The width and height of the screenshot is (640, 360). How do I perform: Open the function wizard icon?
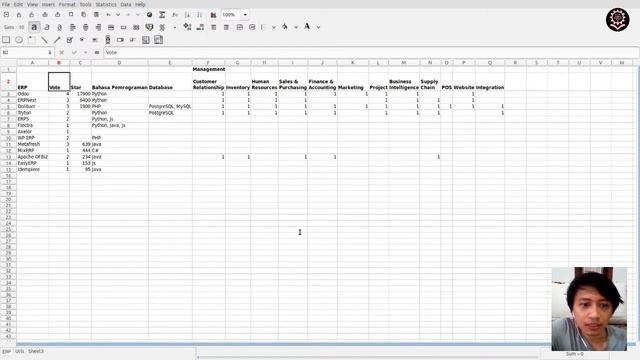click(x=175, y=15)
